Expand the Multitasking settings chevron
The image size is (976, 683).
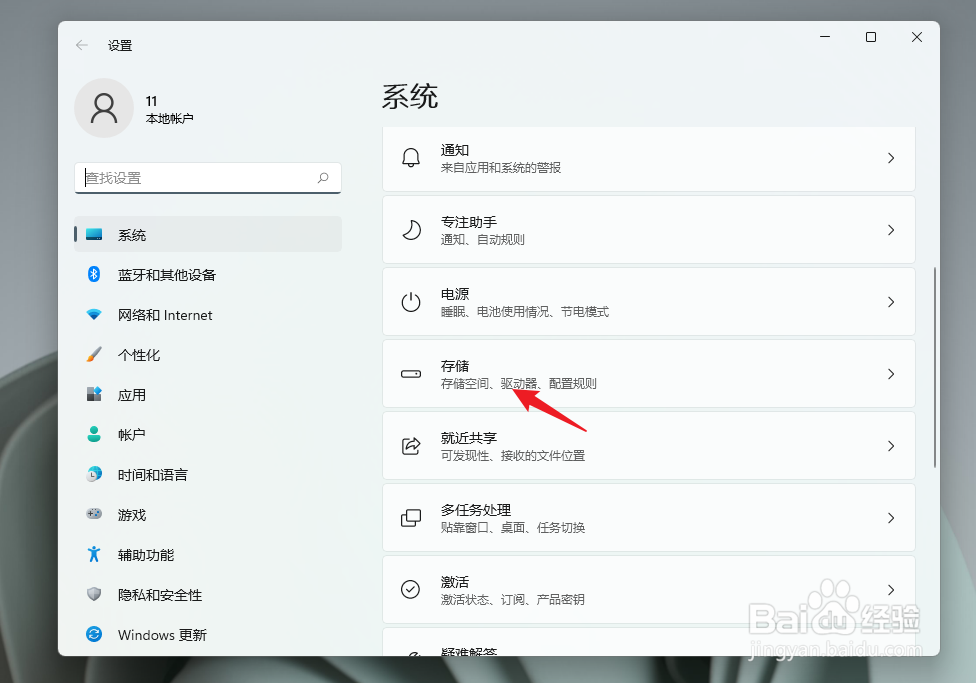[x=890, y=518]
